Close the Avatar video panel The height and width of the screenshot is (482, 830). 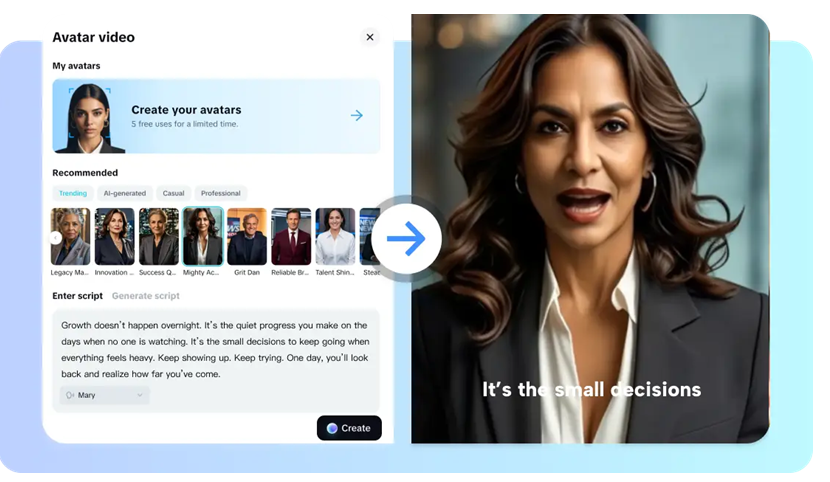pyautogui.click(x=369, y=37)
